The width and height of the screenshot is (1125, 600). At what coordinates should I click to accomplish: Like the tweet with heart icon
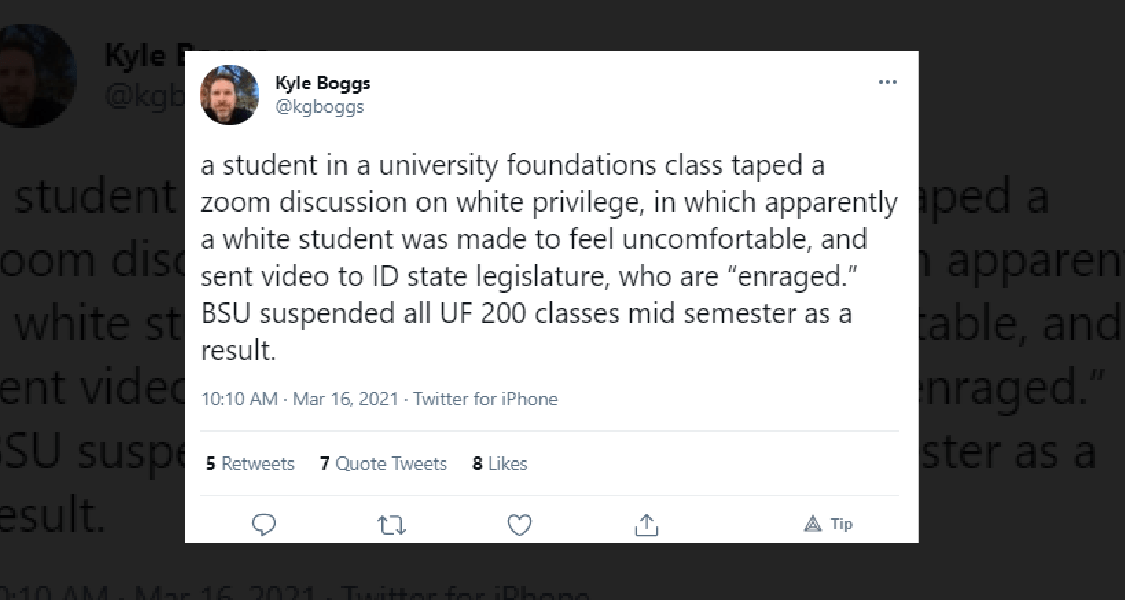pyautogui.click(x=519, y=524)
